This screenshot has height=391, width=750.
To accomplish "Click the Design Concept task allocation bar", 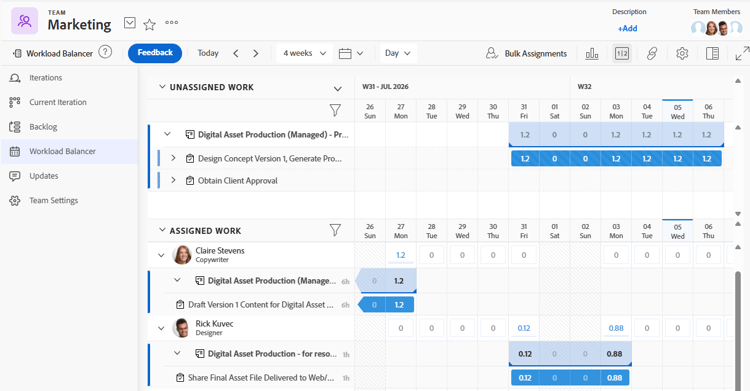I will pyautogui.click(x=616, y=158).
